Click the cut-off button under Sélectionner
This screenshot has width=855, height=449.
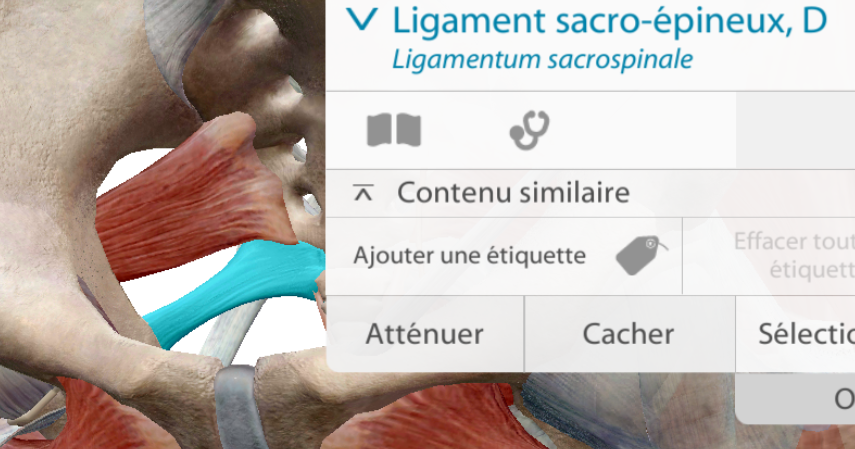(796, 399)
